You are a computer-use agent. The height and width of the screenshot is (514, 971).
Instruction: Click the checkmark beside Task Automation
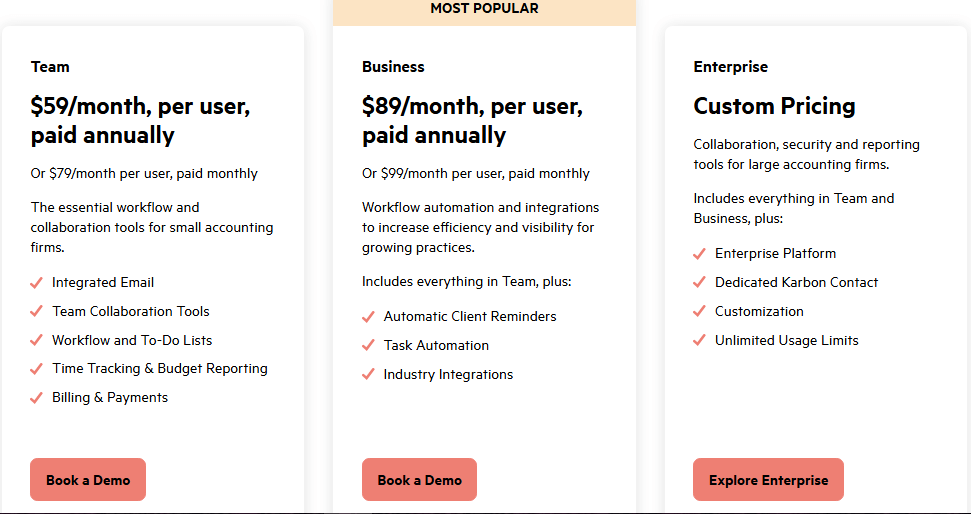(x=369, y=346)
